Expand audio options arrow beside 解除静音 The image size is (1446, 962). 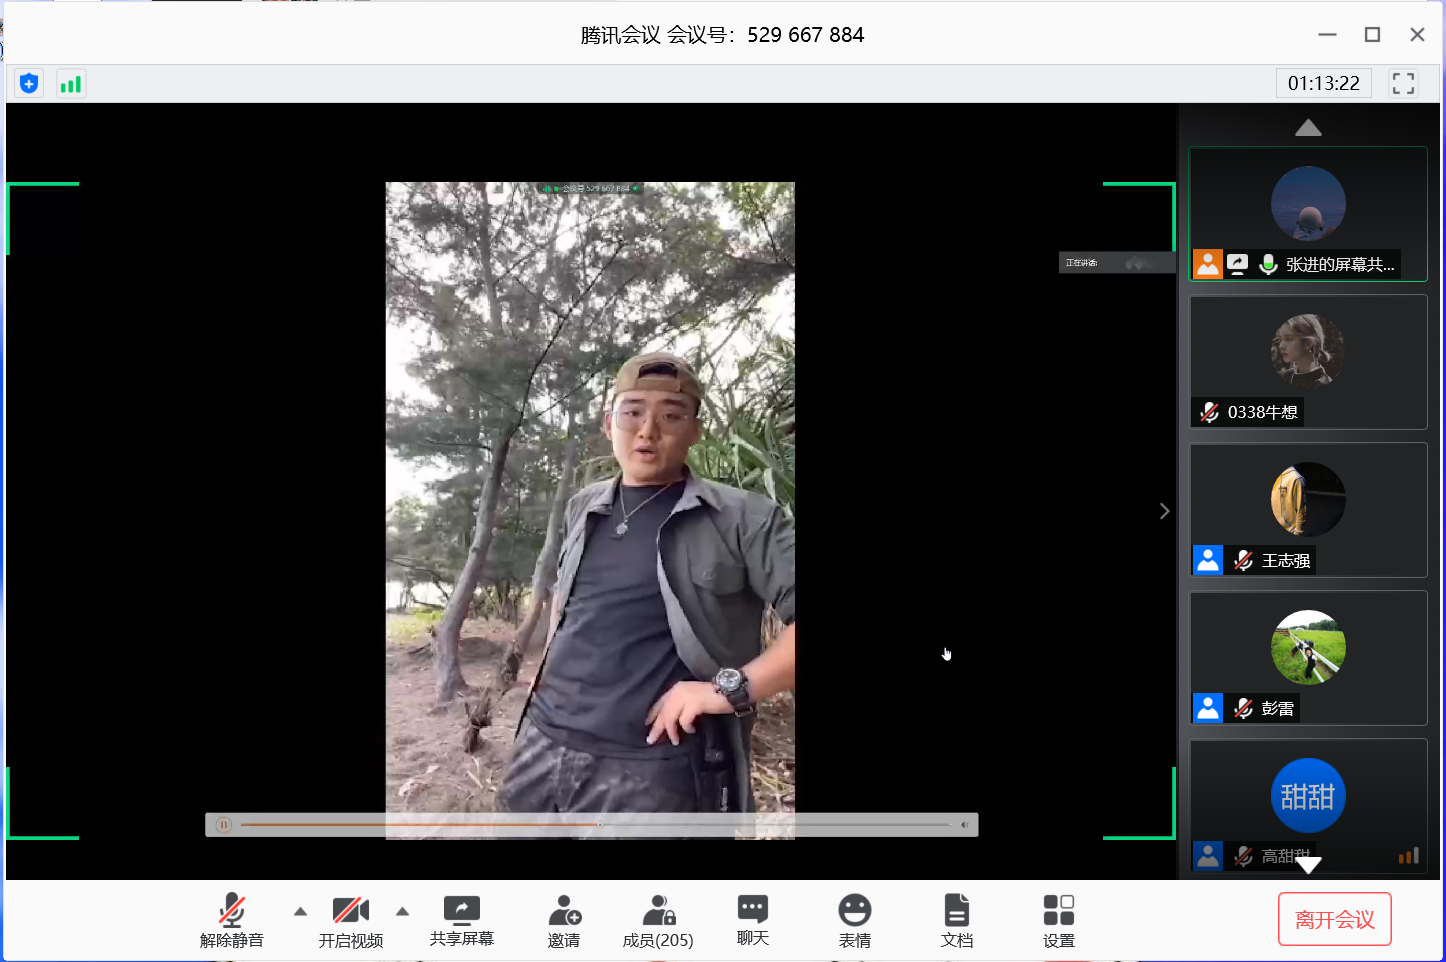point(300,911)
